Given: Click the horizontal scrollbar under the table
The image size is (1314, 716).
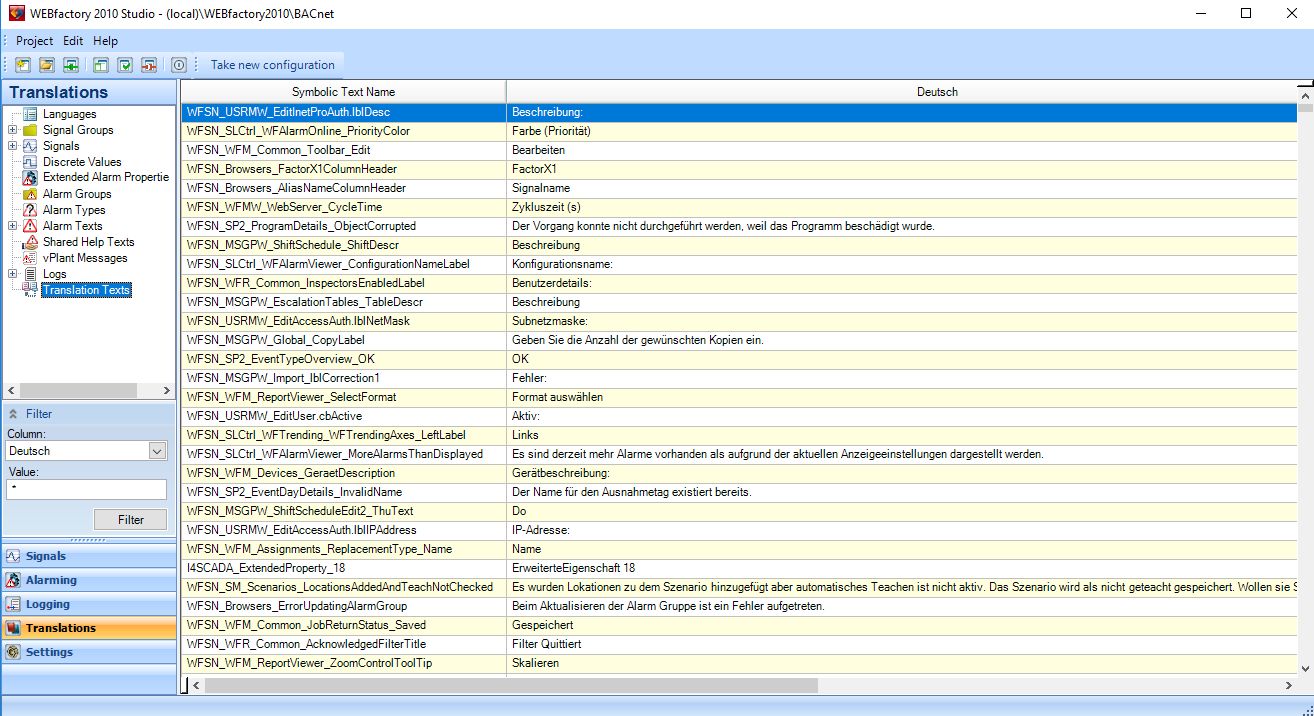Looking at the screenshot, I should click(x=510, y=686).
